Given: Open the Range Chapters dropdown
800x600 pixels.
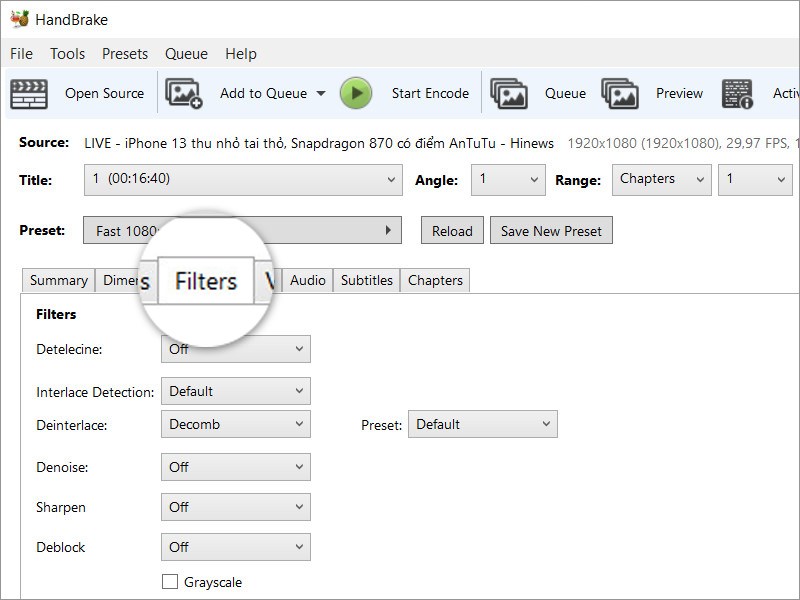Looking at the screenshot, I should point(662,180).
